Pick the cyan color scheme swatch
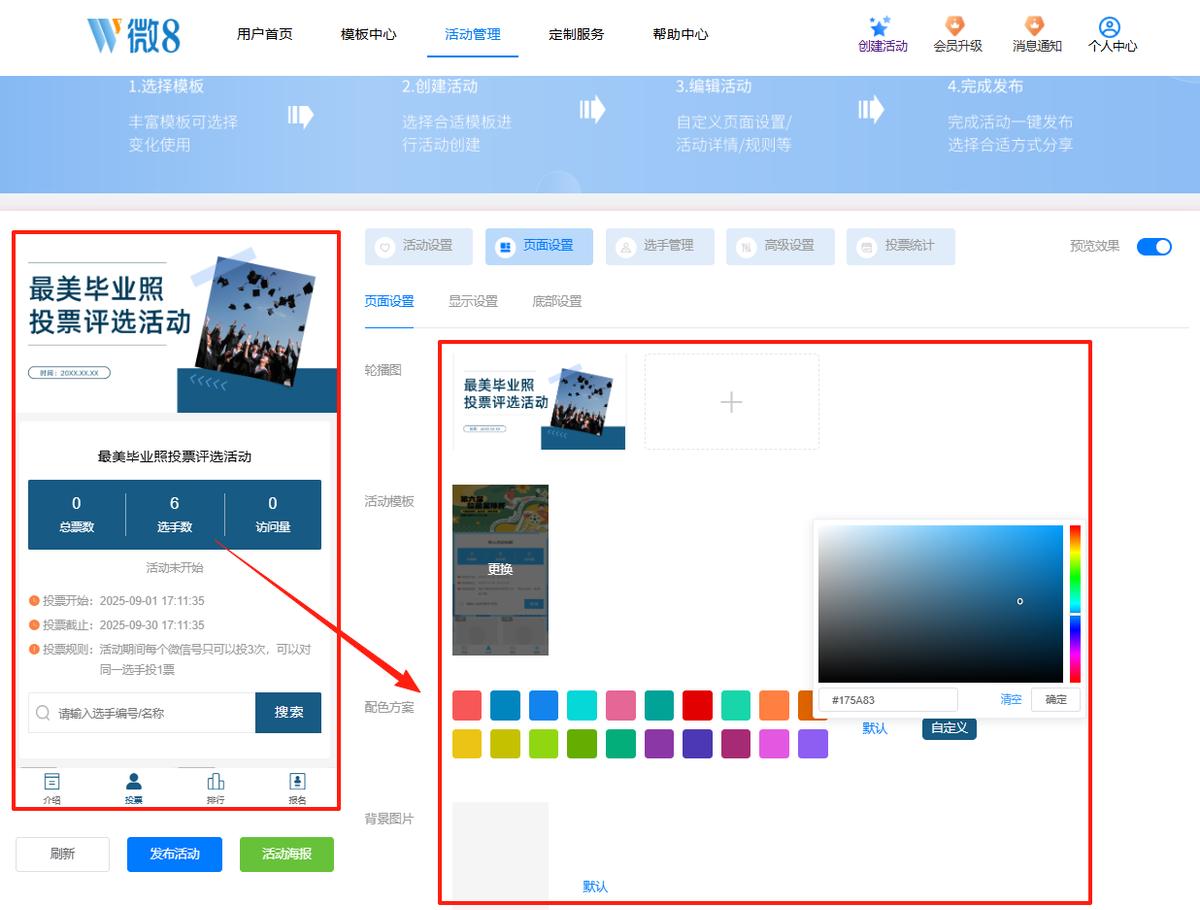1200x910 pixels. pos(582,705)
